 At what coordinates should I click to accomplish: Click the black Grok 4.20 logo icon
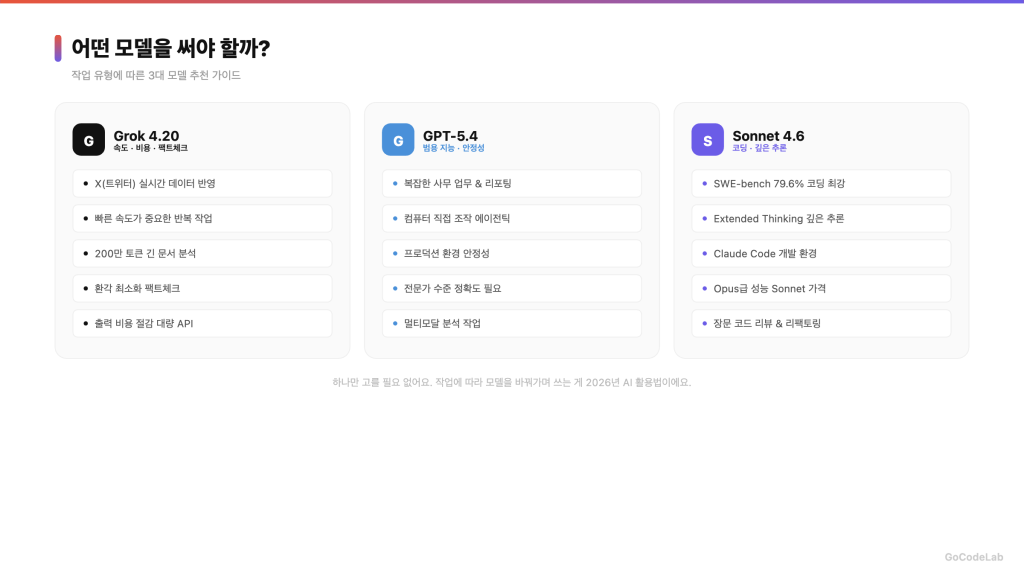point(88,140)
